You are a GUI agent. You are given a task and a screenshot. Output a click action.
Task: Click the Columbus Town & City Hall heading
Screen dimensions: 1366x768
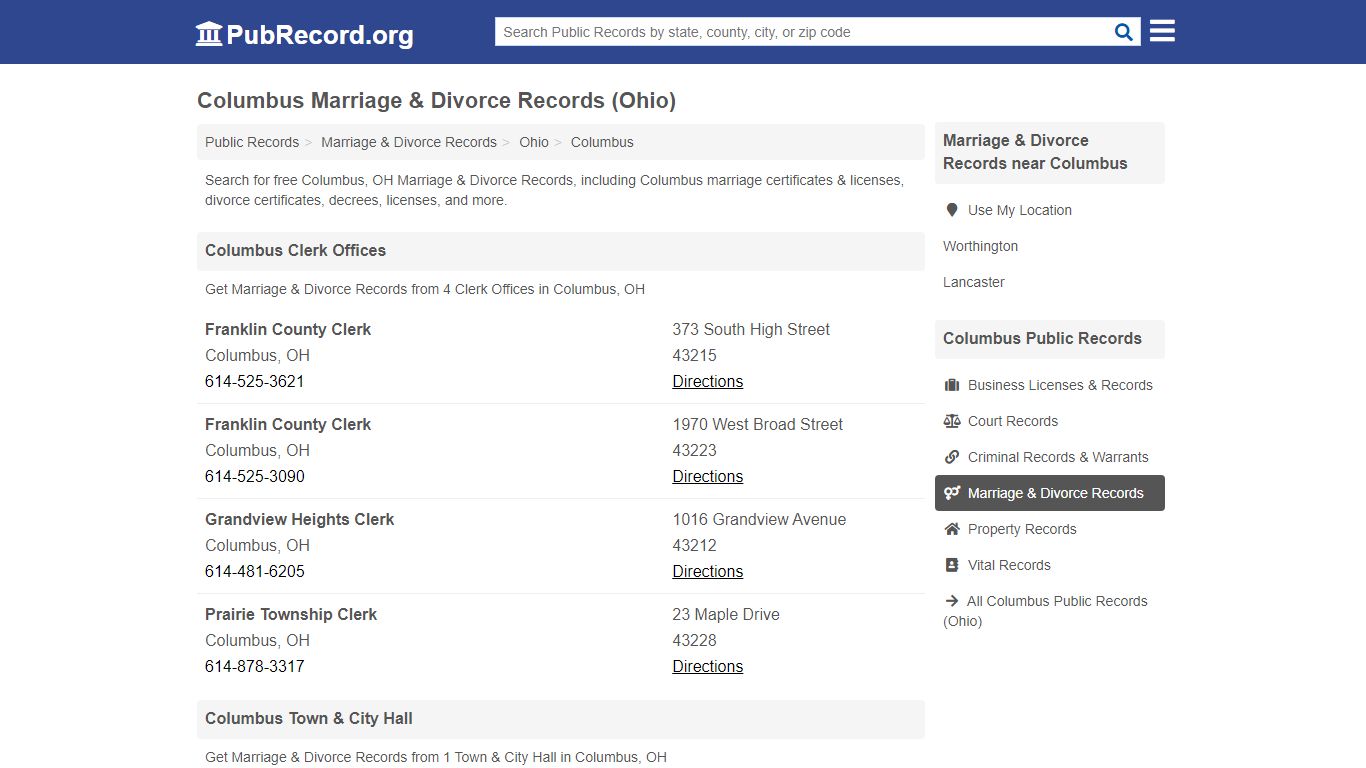point(309,718)
